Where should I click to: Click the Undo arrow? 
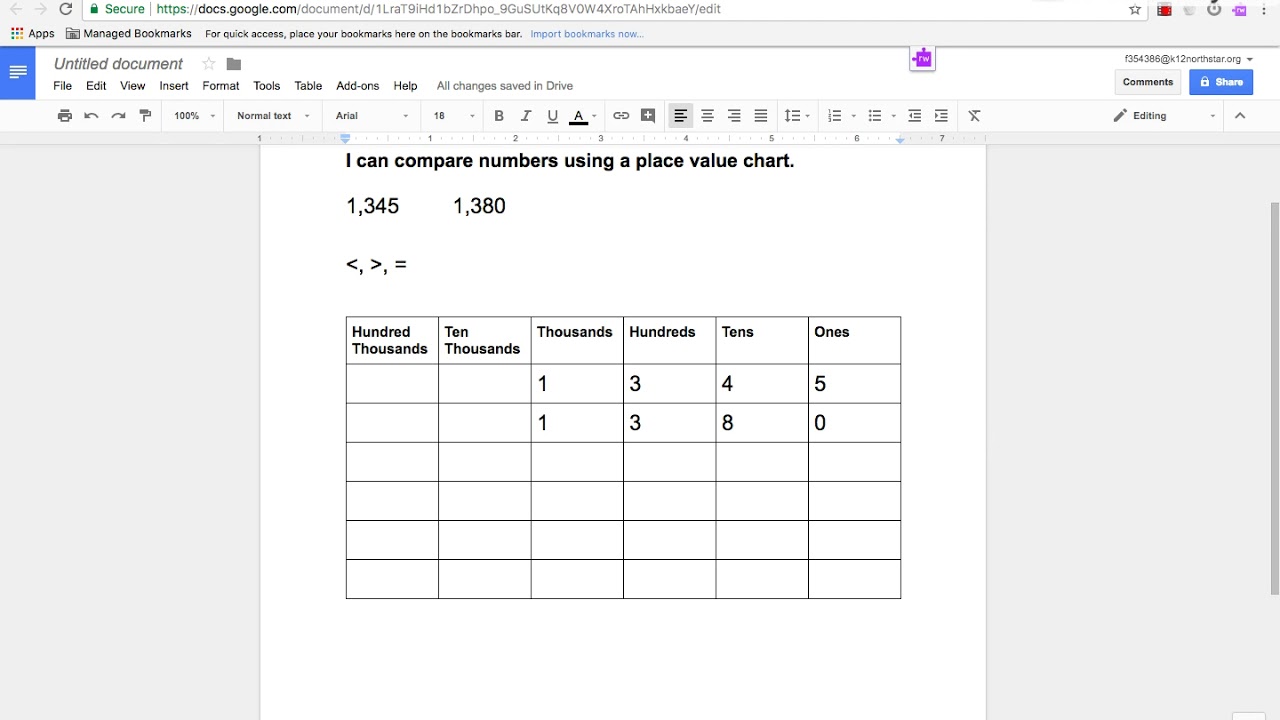(91, 116)
